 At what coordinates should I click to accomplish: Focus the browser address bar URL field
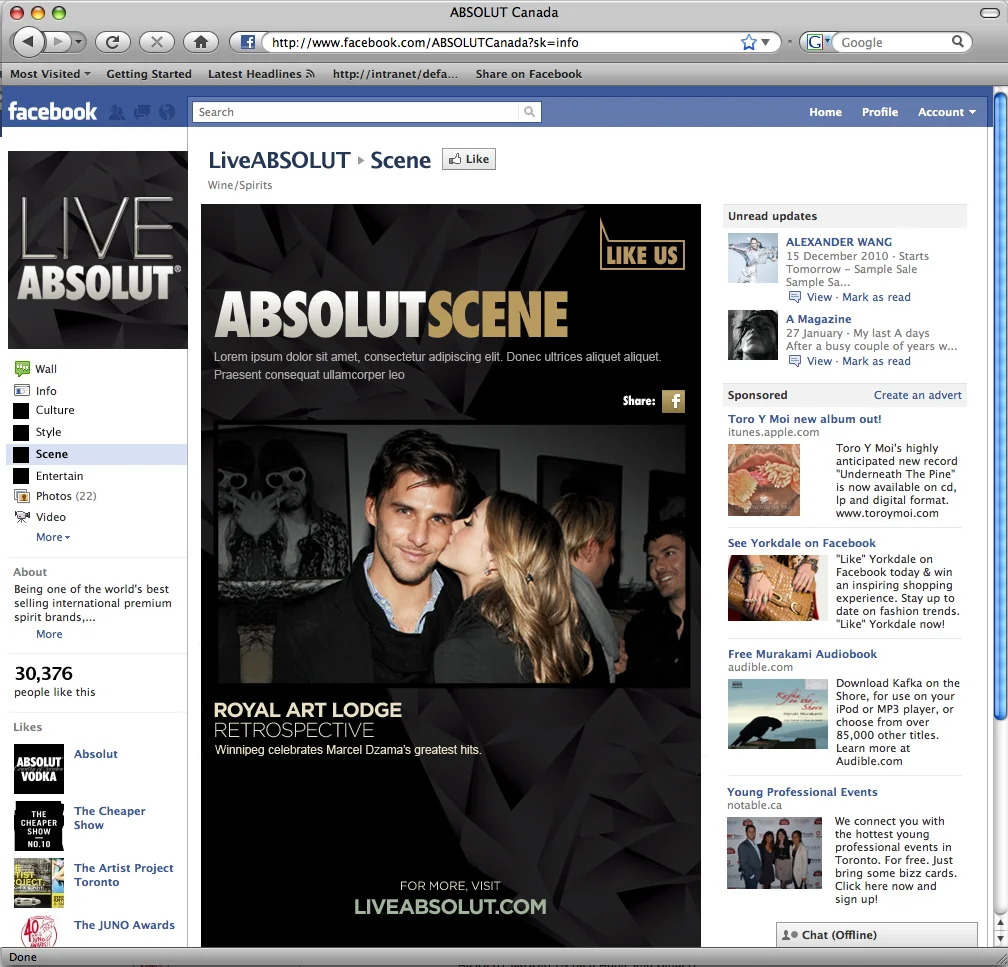pyautogui.click(x=501, y=42)
